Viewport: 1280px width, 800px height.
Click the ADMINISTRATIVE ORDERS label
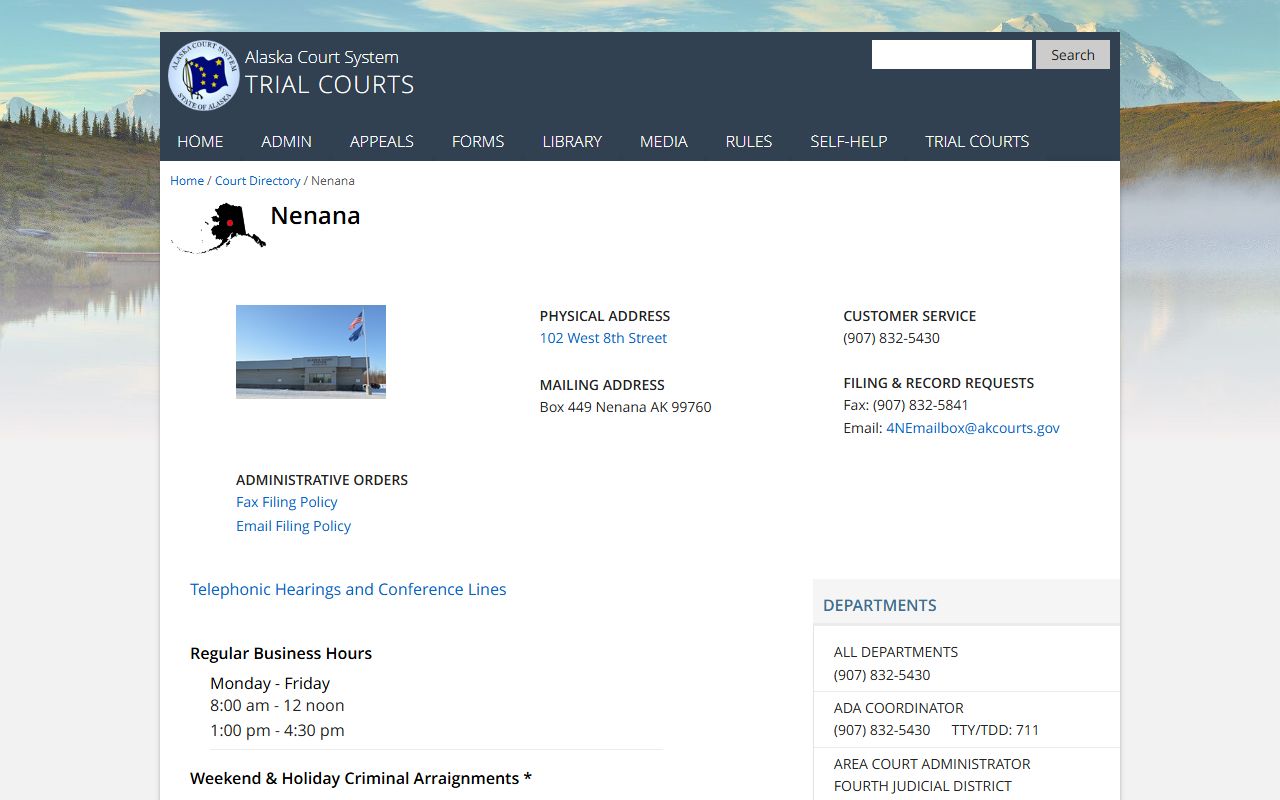coord(322,480)
